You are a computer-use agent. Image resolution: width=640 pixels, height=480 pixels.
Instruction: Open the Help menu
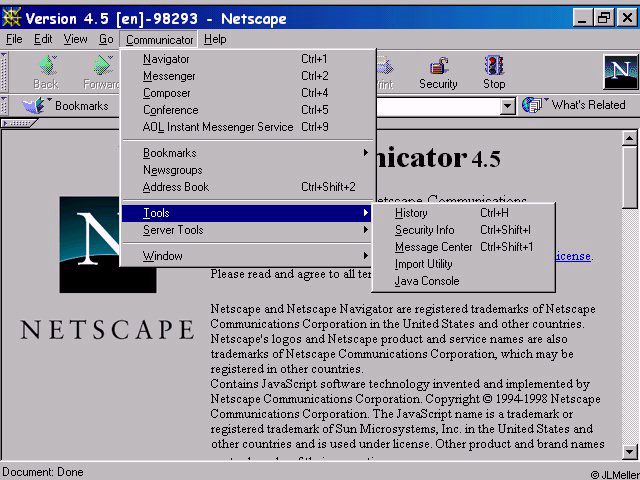(215, 39)
